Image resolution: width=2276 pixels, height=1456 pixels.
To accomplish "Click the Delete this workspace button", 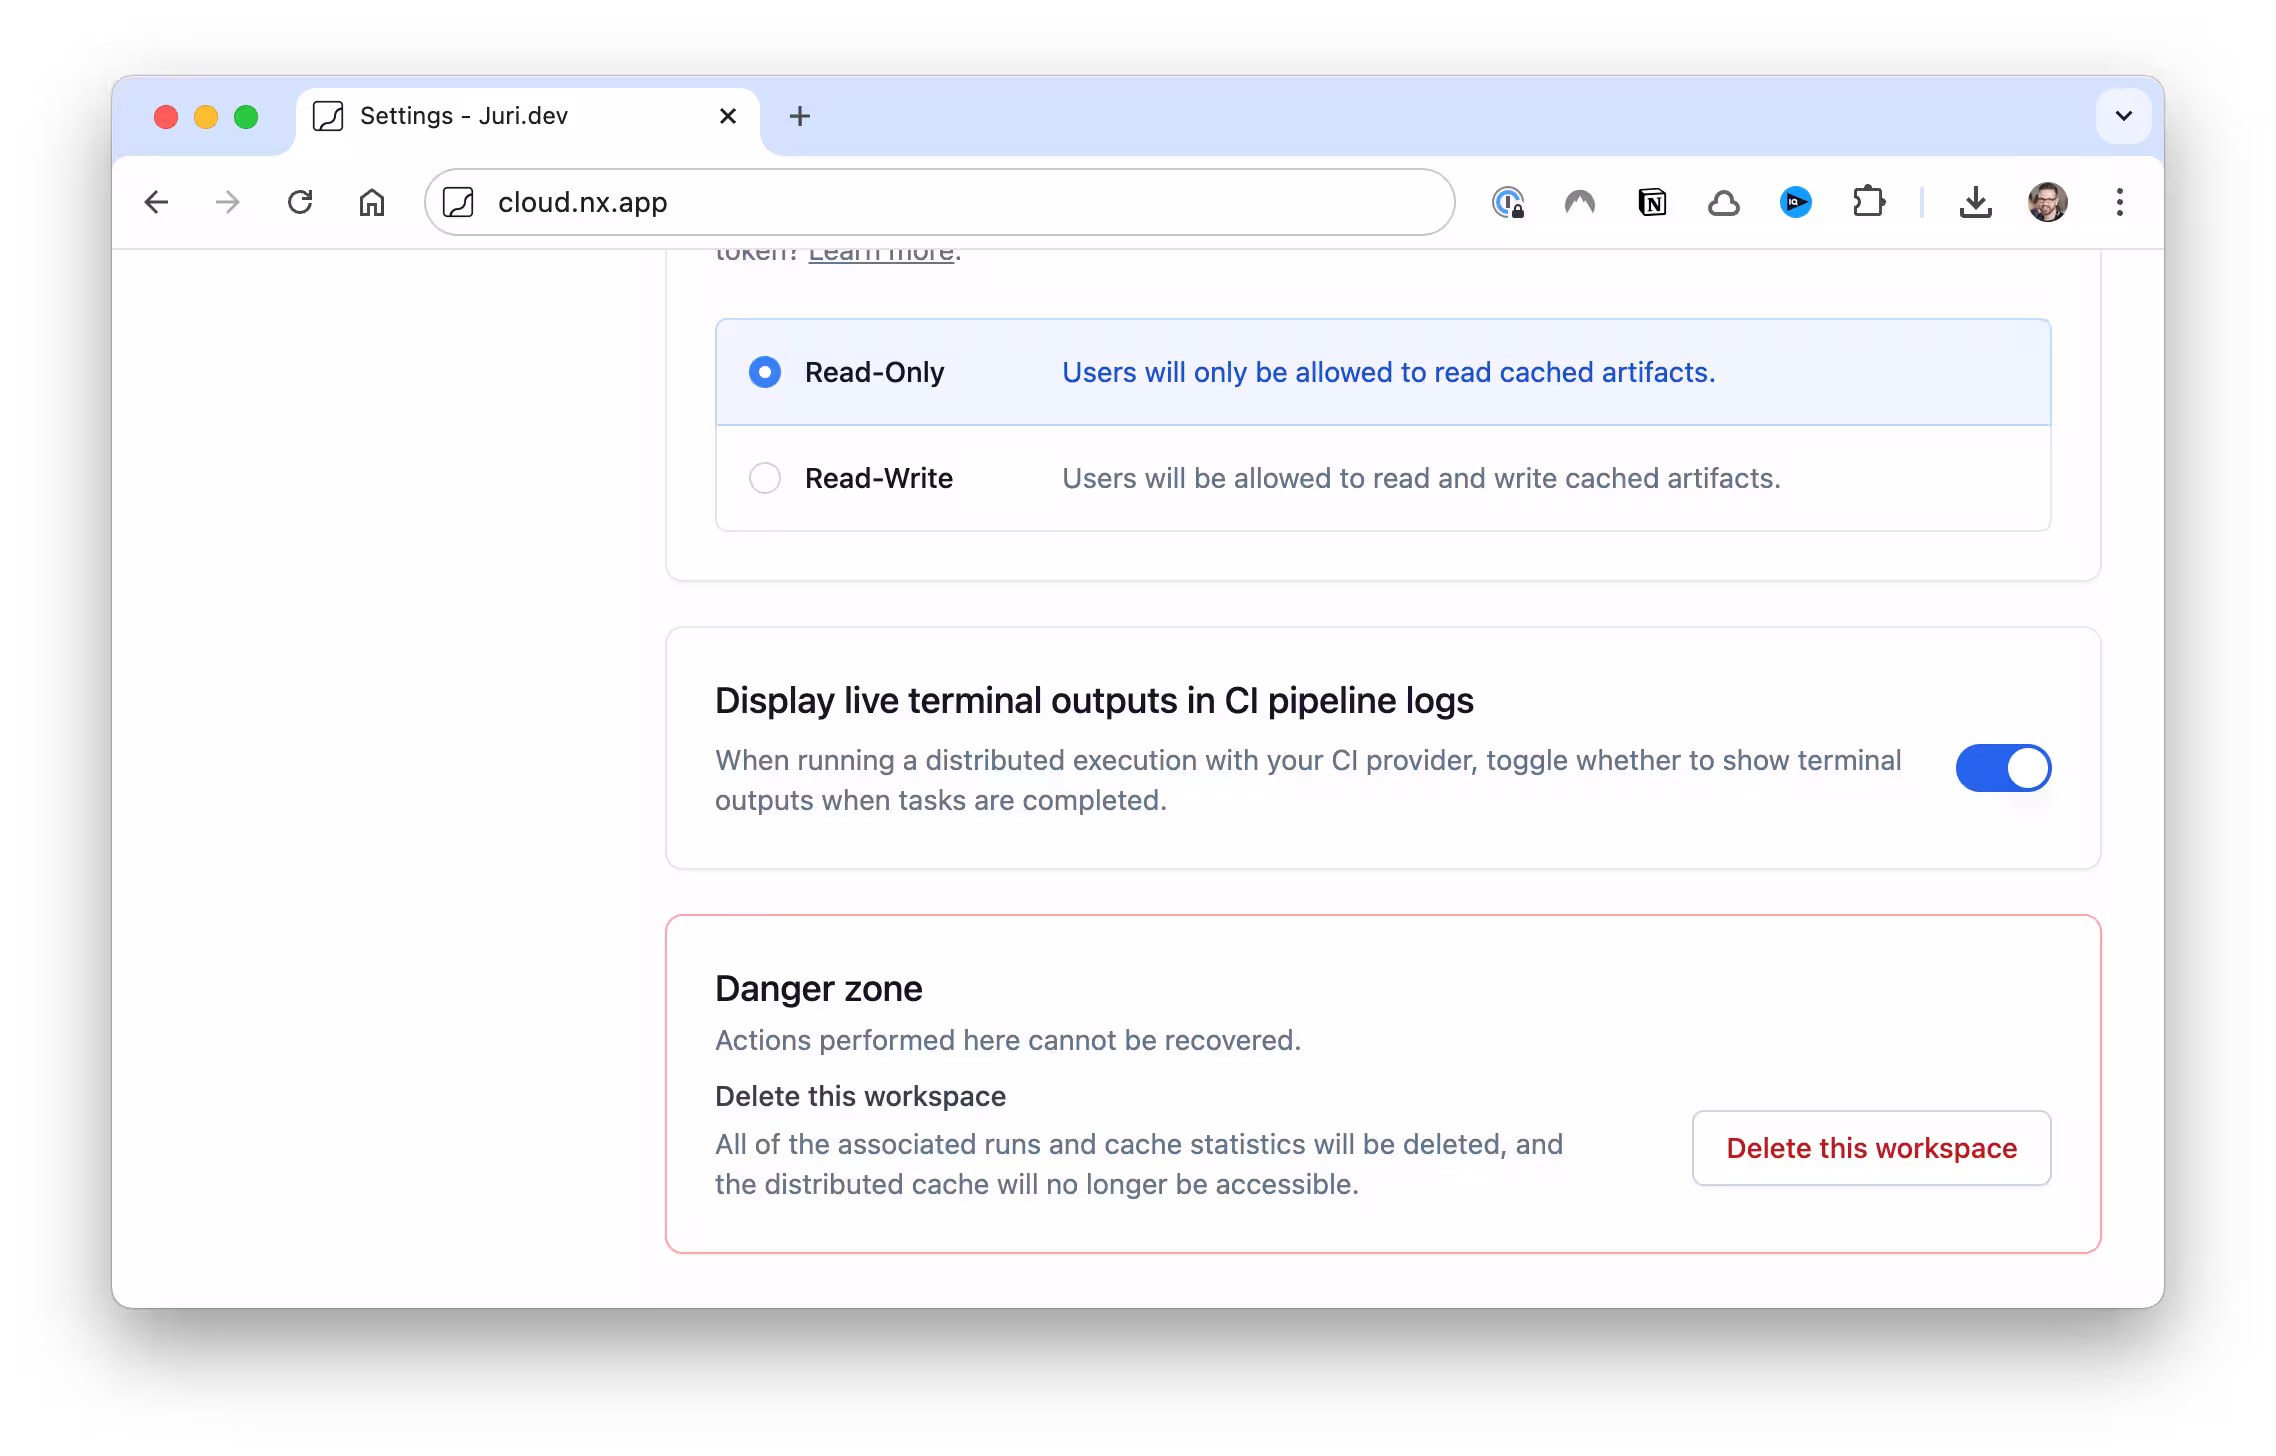I will click(x=1871, y=1148).
